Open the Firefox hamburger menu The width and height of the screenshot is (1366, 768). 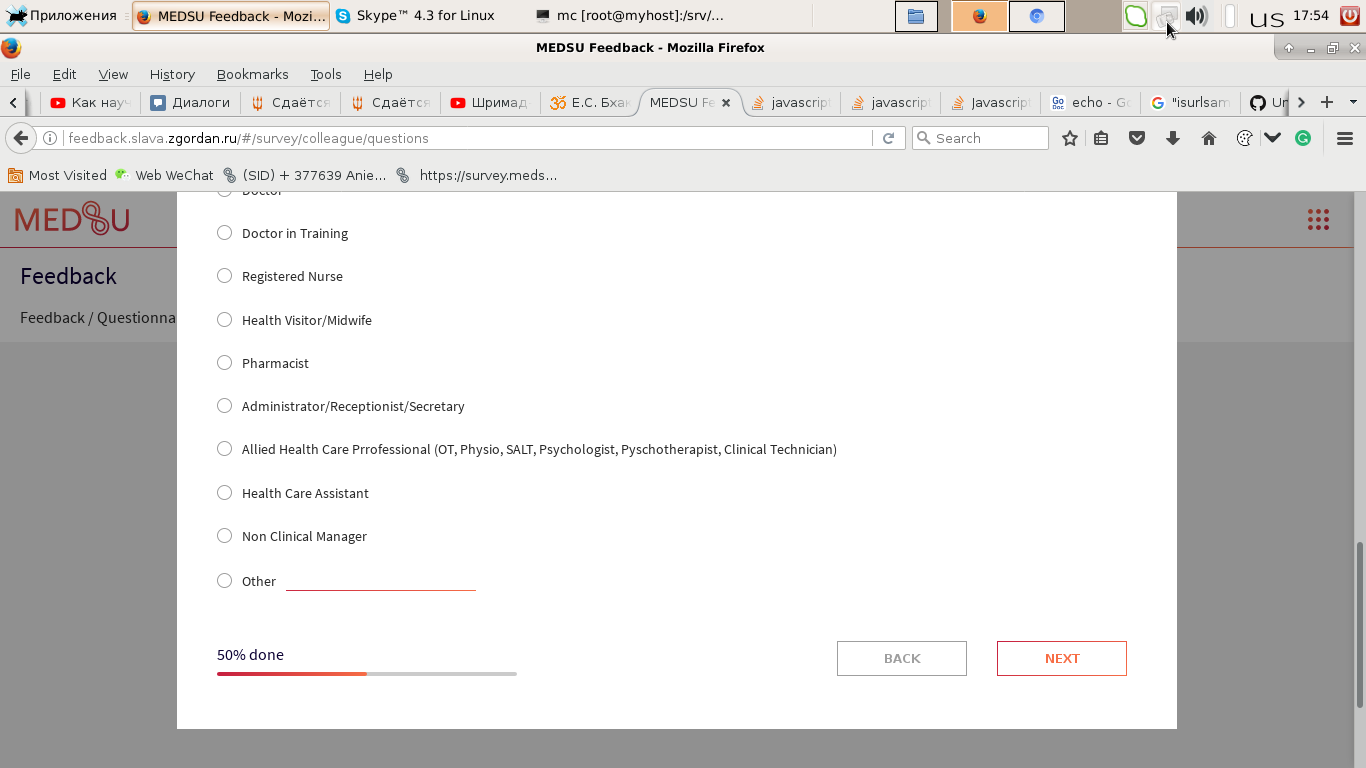[1345, 138]
